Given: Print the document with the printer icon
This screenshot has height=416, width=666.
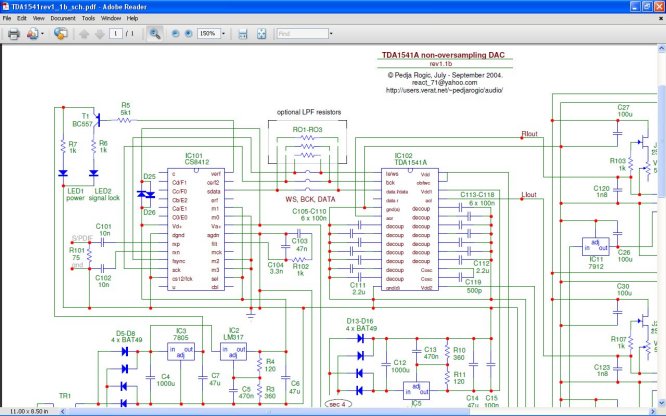Looking at the screenshot, I should pyautogui.click(x=14, y=34).
